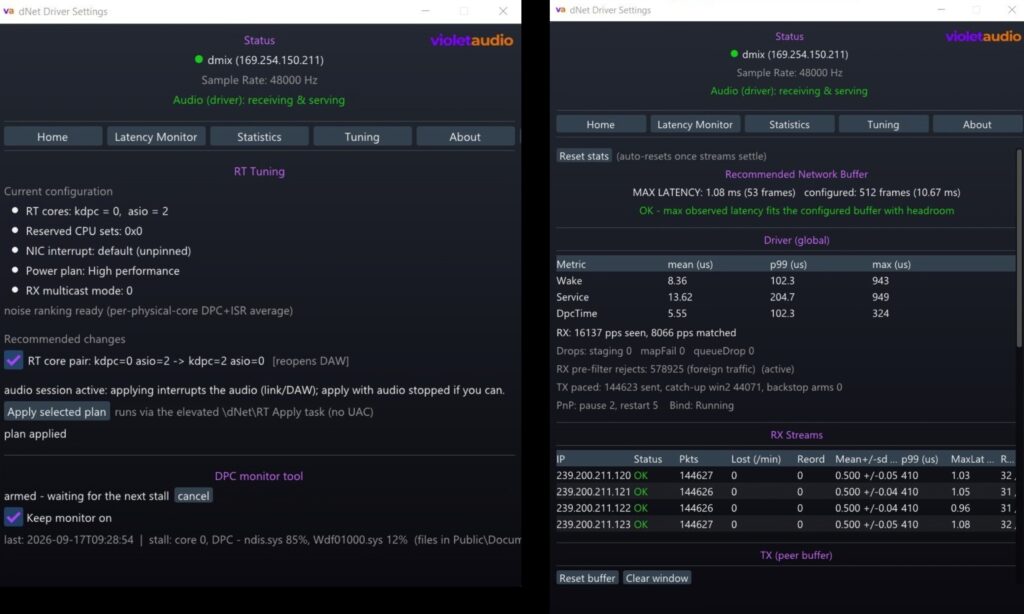Click the violetaudio logo in left window
This screenshot has height=614, width=1024.
click(x=472, y=40)
